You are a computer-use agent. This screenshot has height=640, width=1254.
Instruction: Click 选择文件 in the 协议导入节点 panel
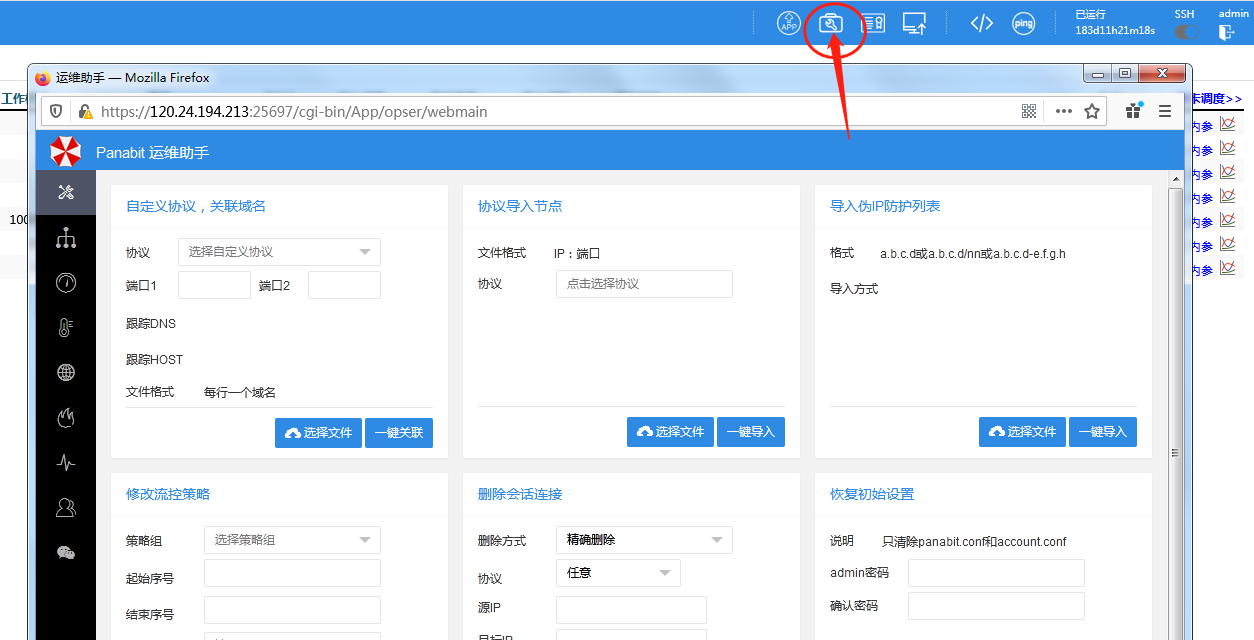click(x=670, y=432)
